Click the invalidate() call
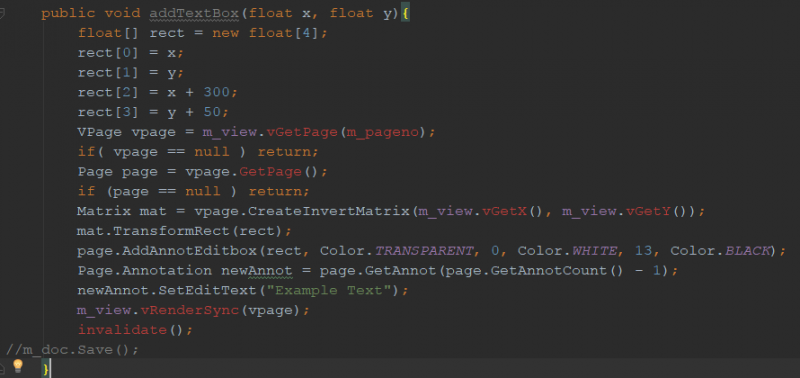The image size is (800, 378). click(x=131, y=330)
